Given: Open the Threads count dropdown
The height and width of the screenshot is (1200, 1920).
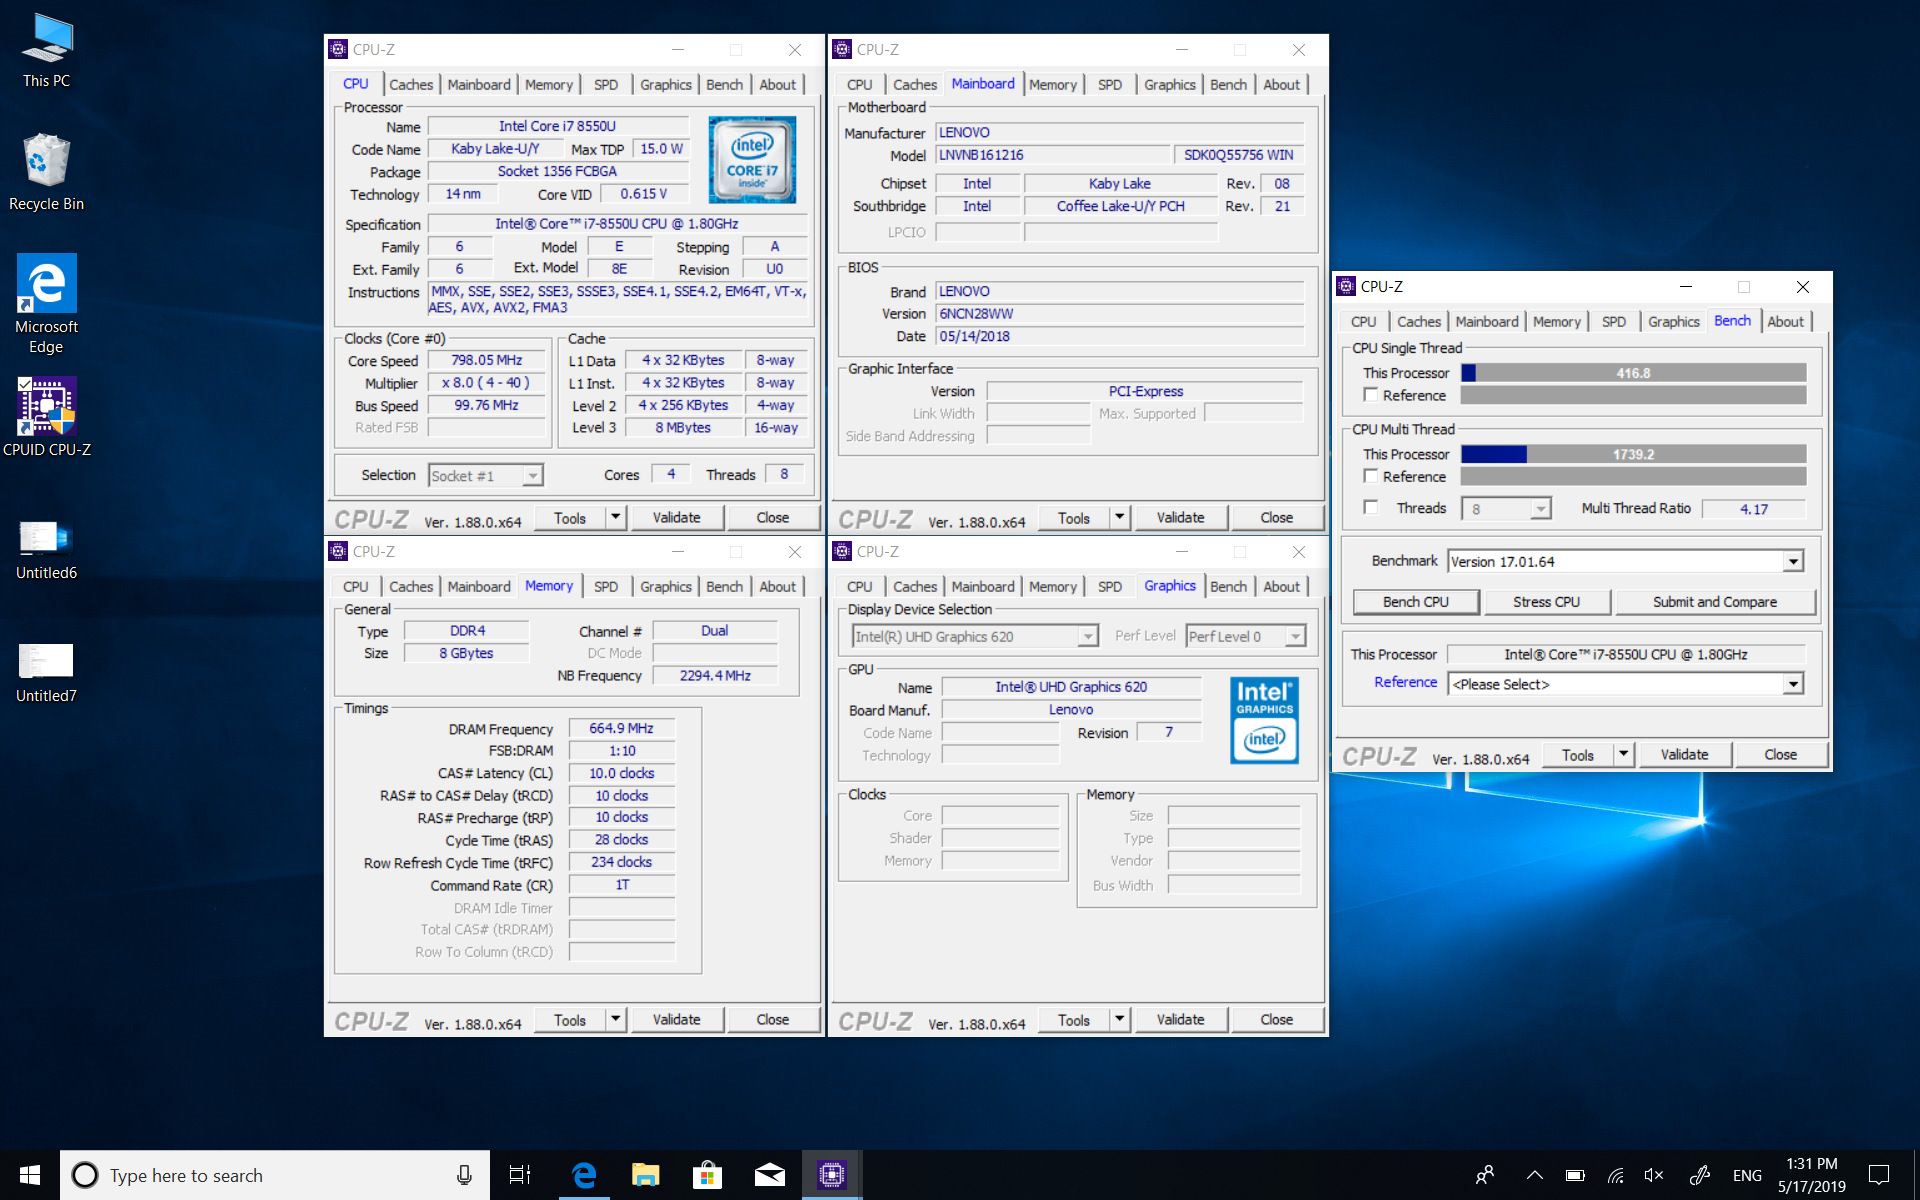Looking at the screenshot, I should pos(1541,509).
